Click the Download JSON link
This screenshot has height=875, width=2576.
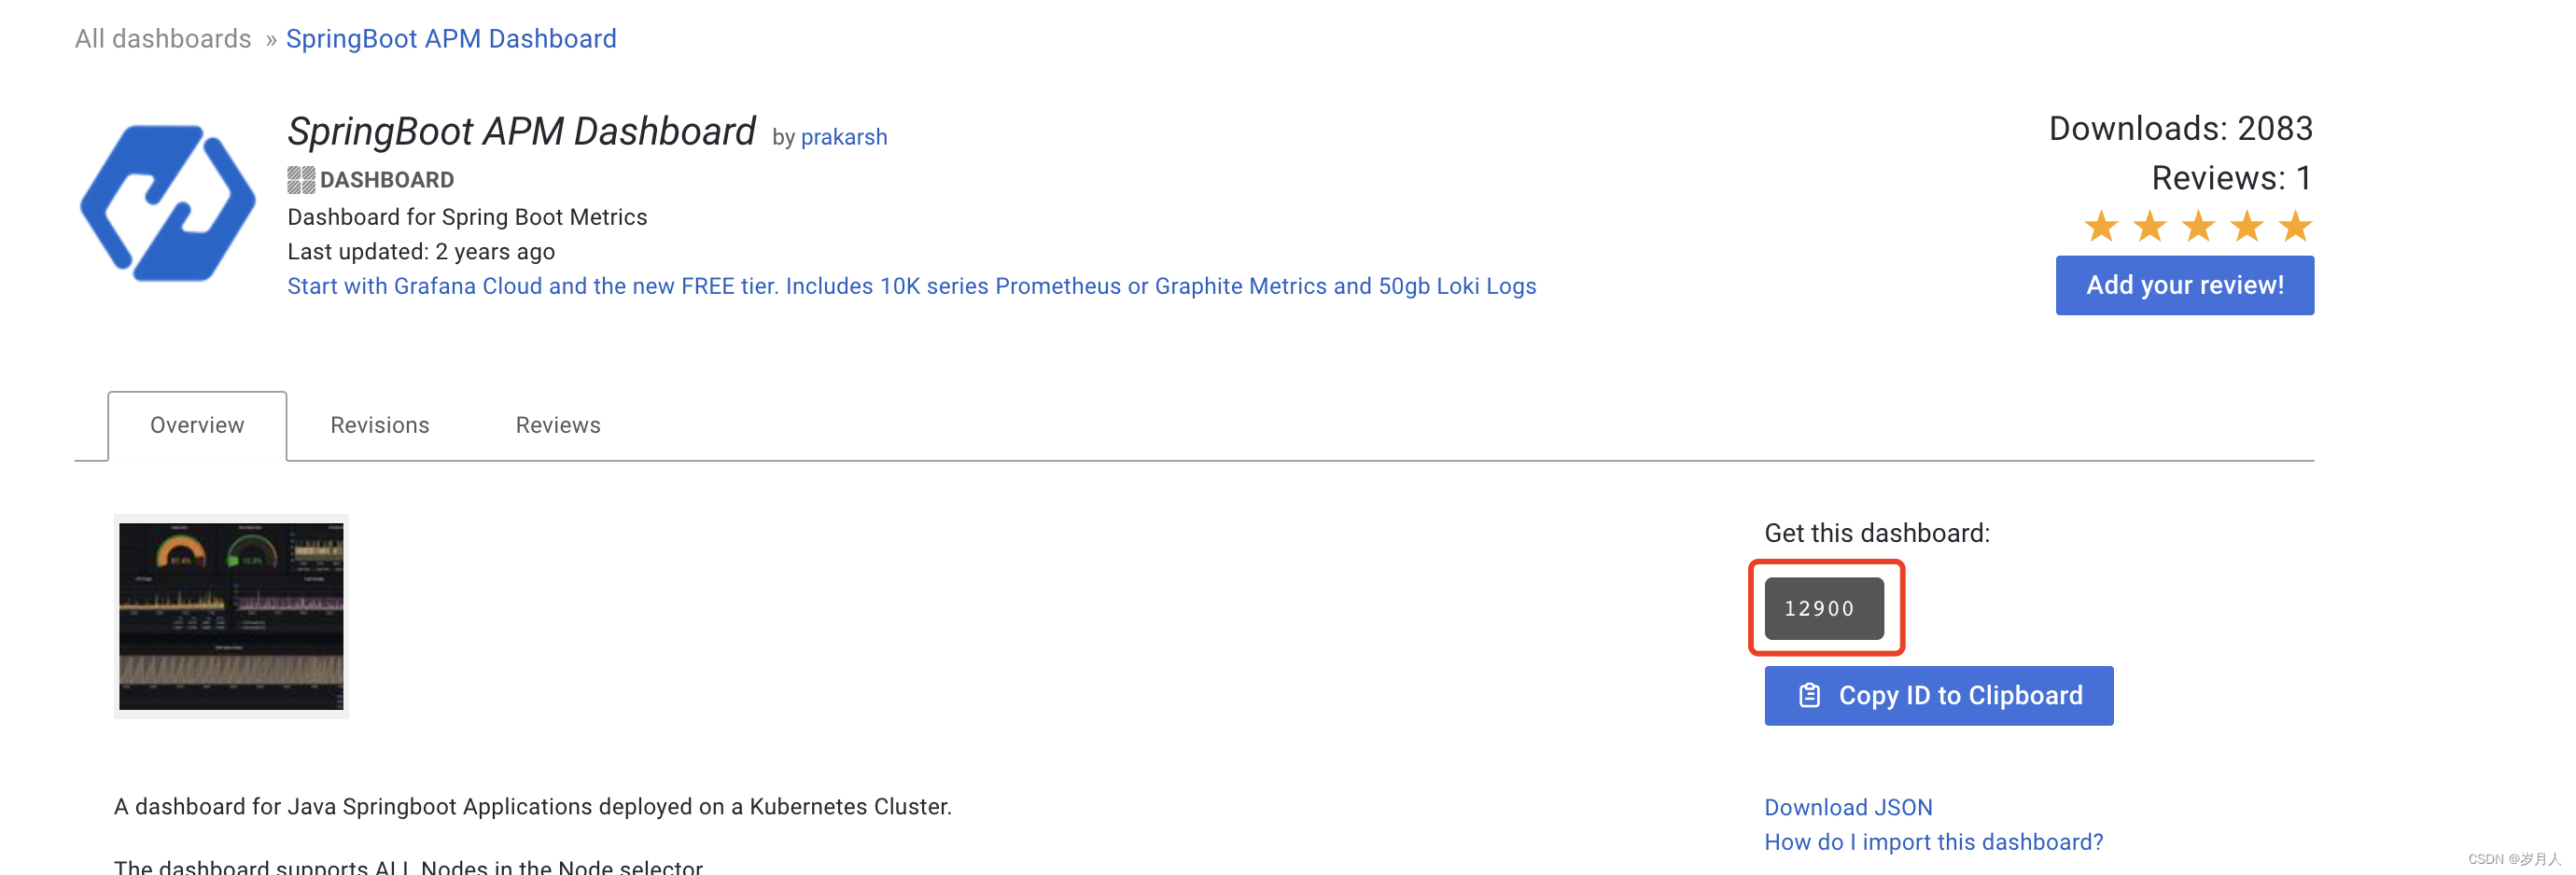pos(1848,807)
